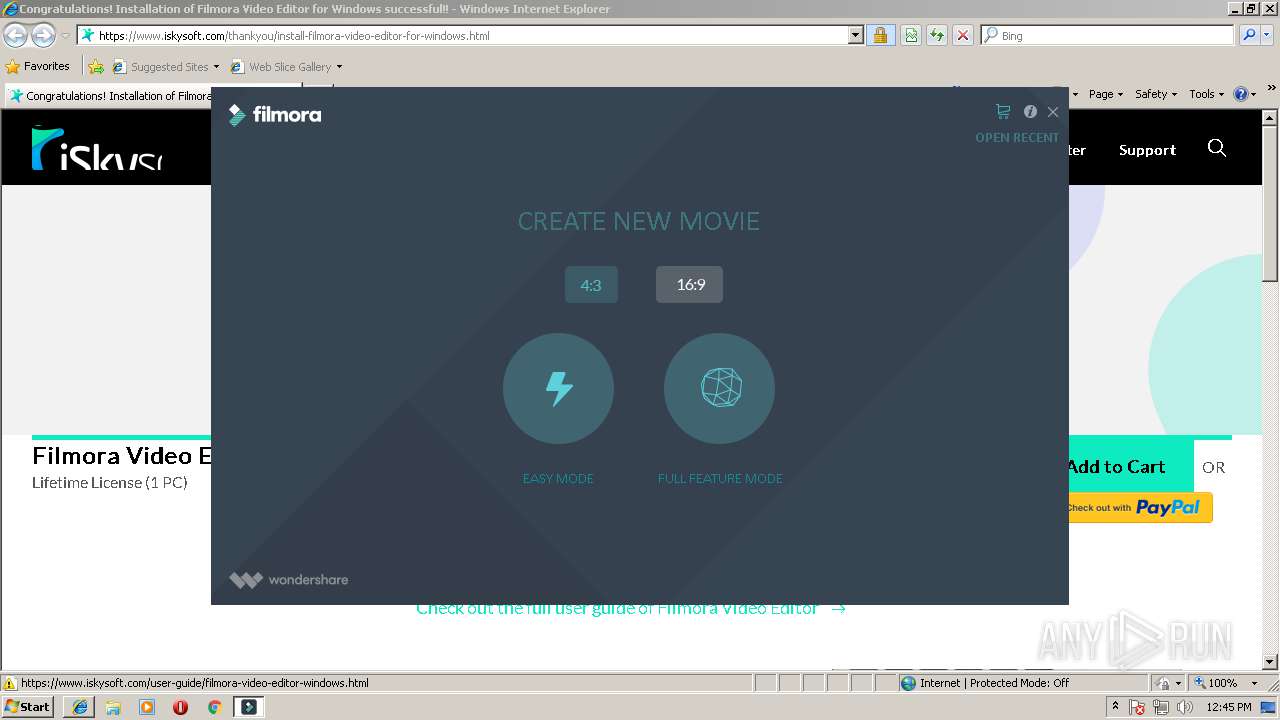Open Internet Explorer taskbar icon
The height and width of the screenshot is (720, 1280).
coord(79,707)
